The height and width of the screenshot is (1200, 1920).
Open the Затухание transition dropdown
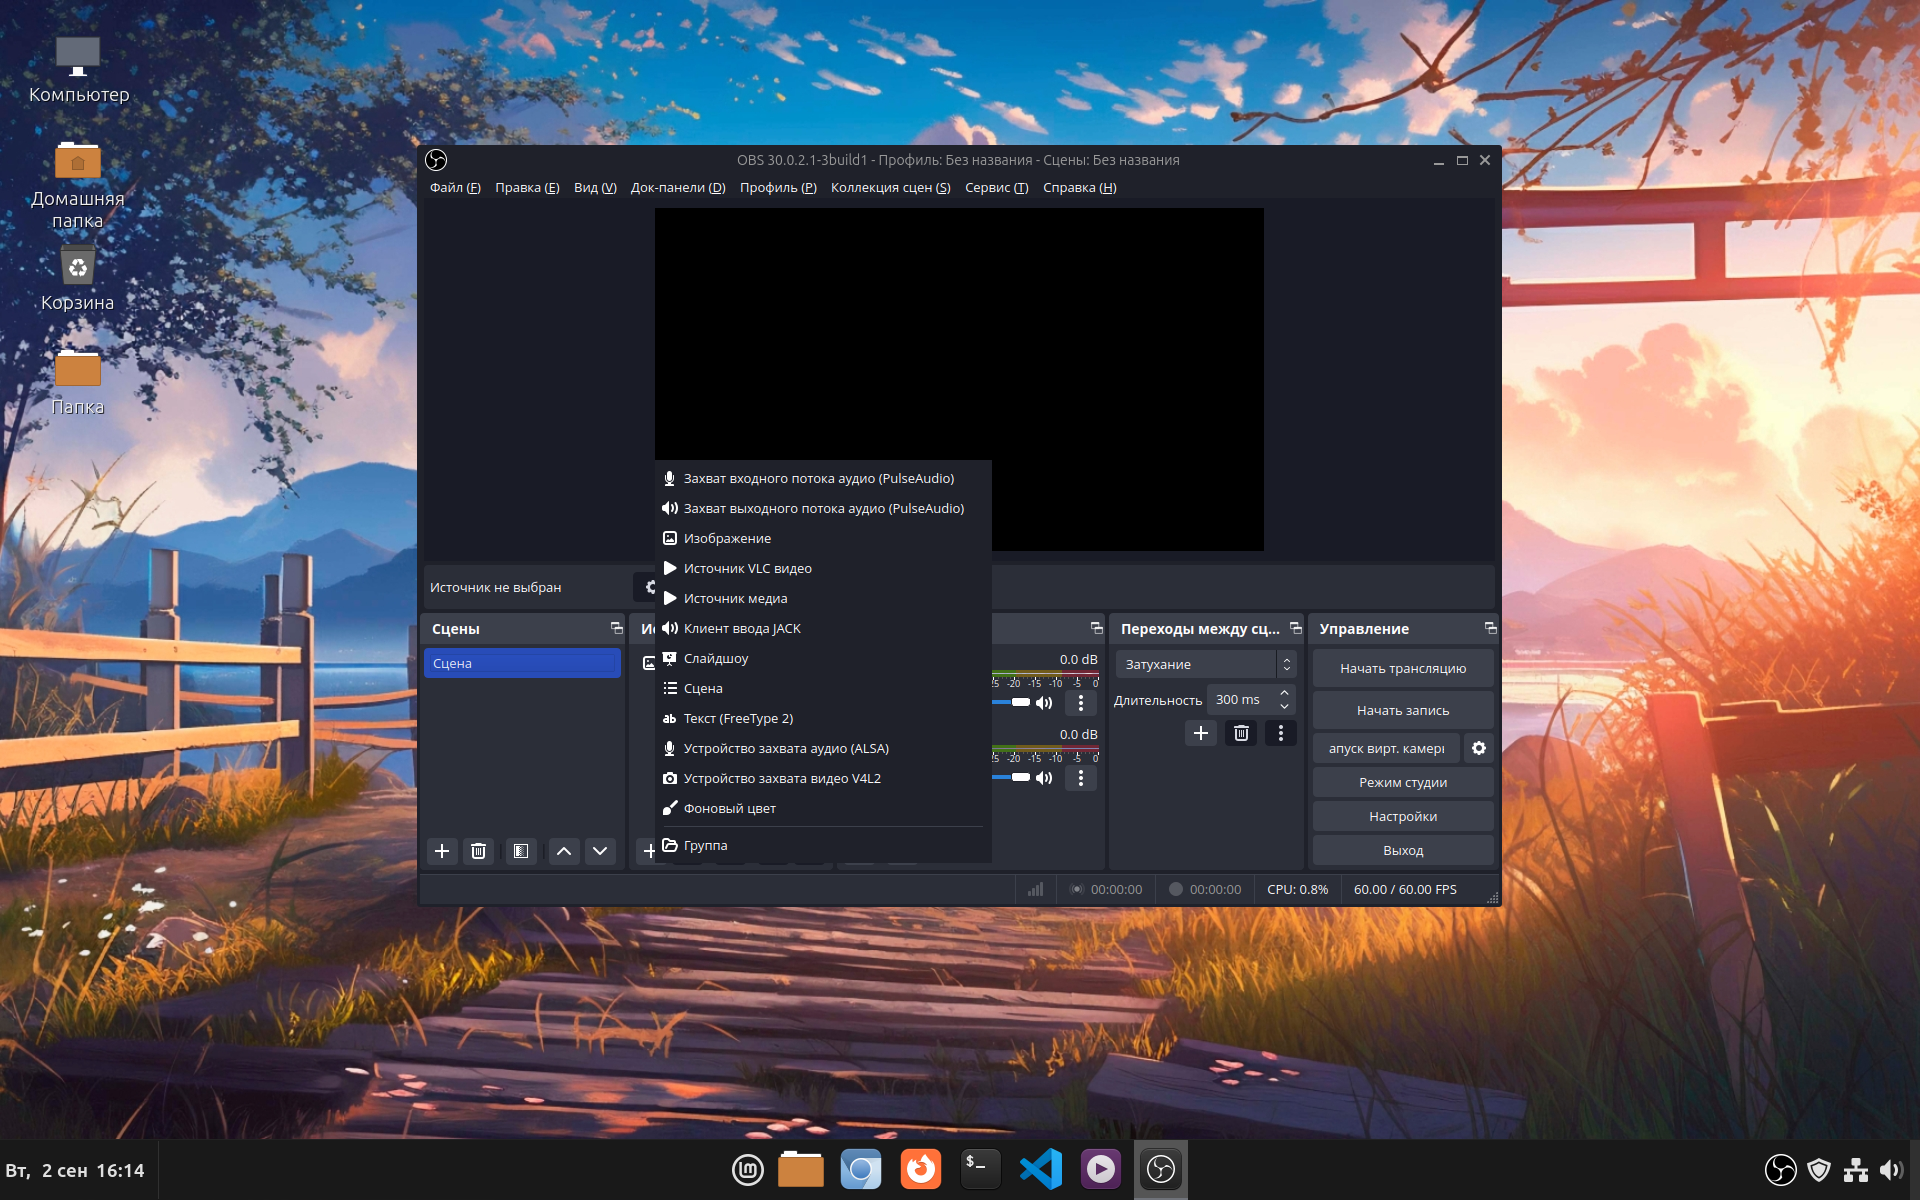1205,664
